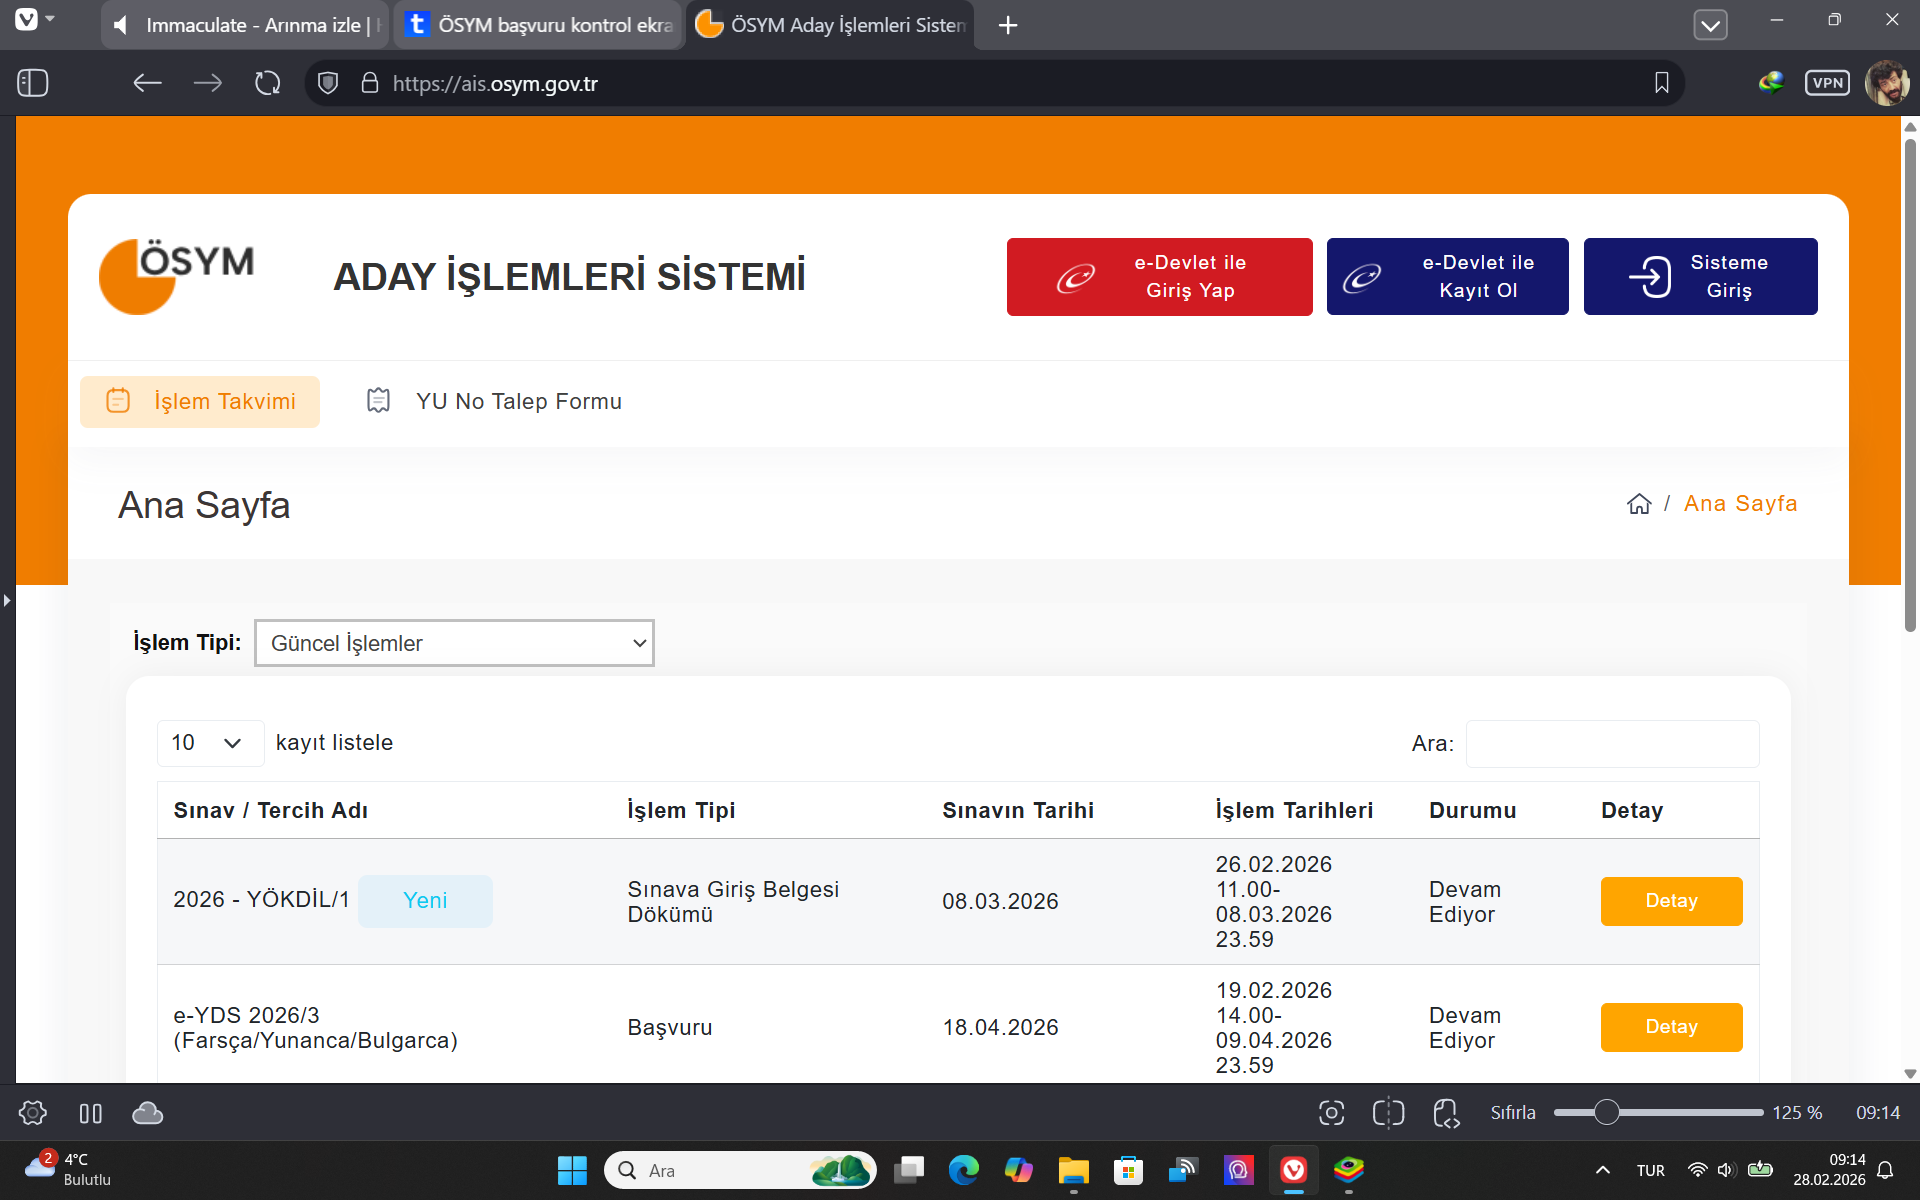This screenshot has width=1920, height=1200.
Task: Open Detay for e-YDS 2026/3
Action: coord(1671,1027)
